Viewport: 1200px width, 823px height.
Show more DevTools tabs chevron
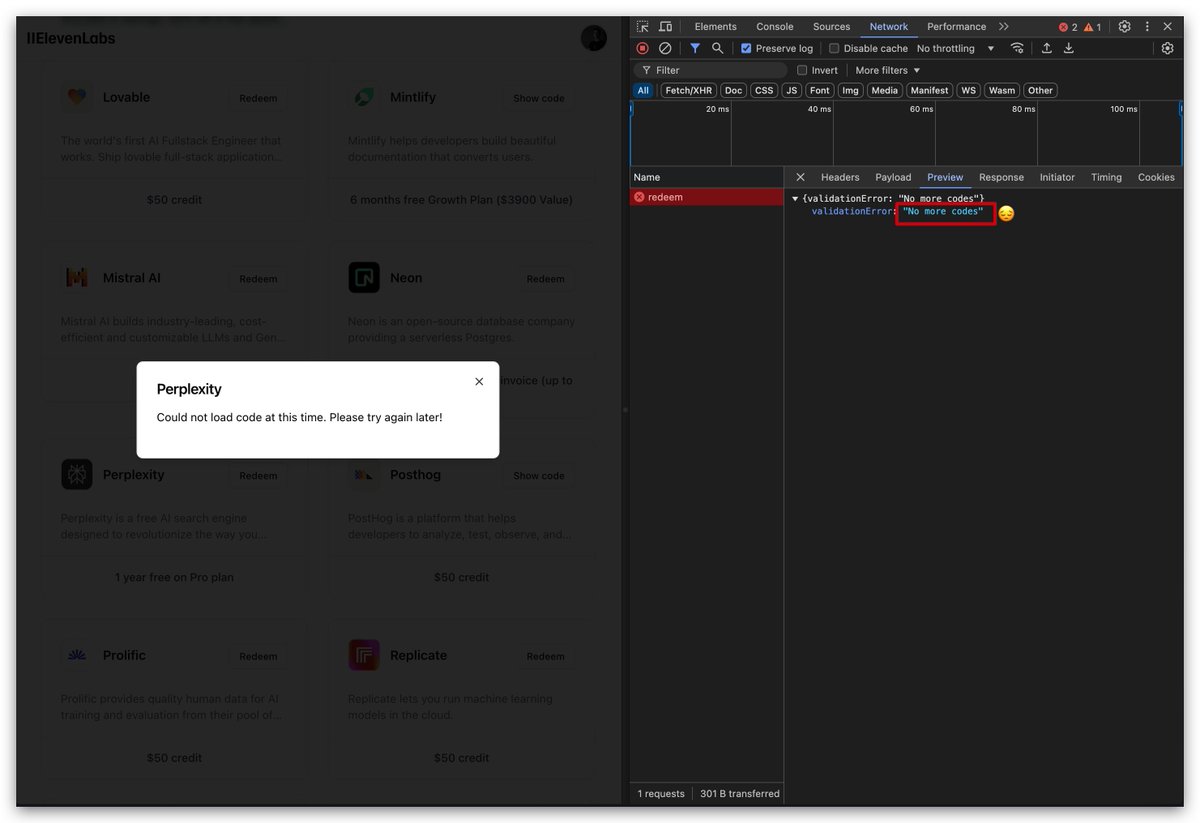(1004, 27)
